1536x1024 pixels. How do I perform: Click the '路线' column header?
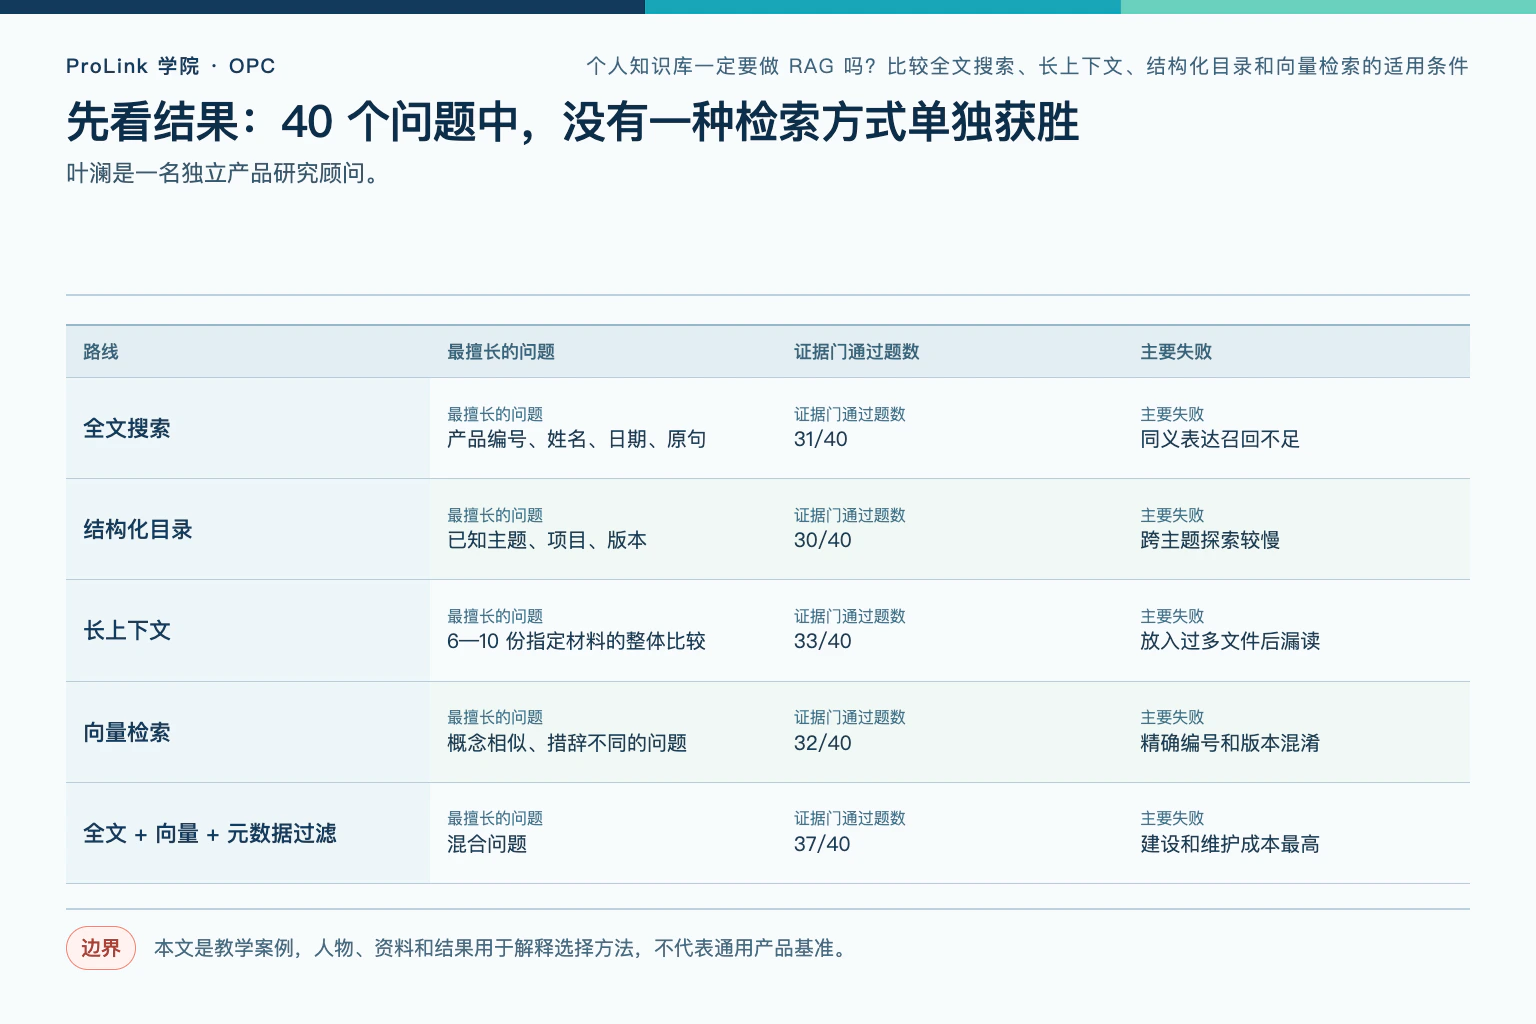click(x=101, y=351)
